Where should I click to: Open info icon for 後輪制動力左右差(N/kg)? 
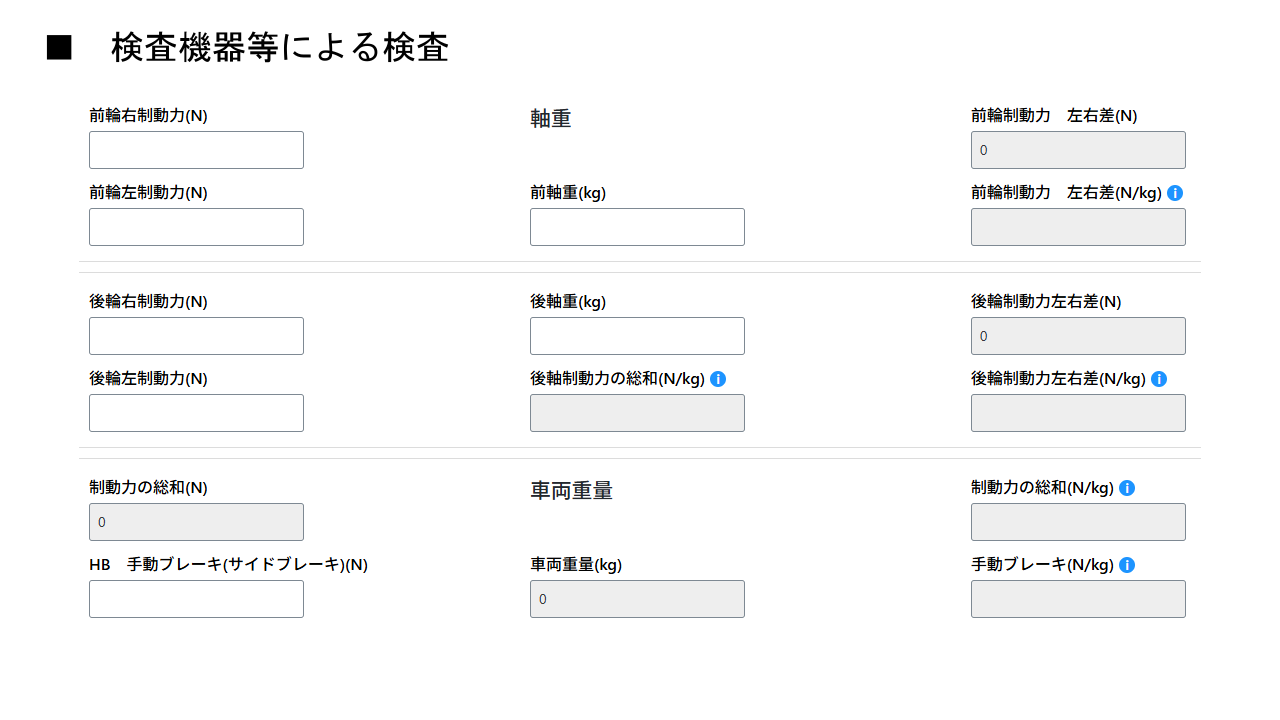coord(1159,379)
